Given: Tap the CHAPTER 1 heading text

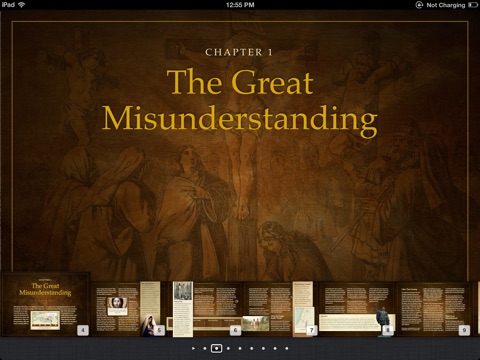Looking at the screenshot, I should pos(239,52).
